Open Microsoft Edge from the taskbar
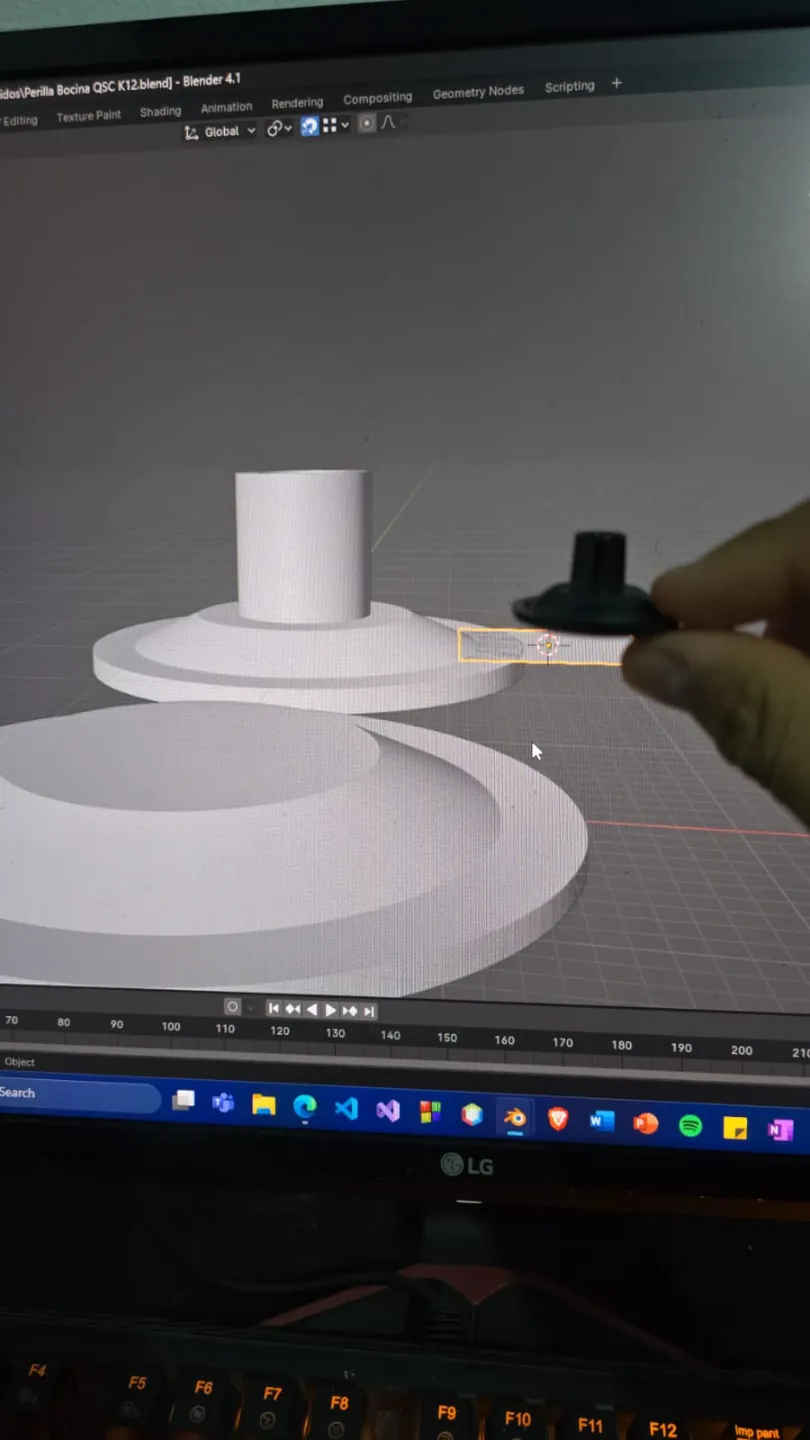The width and height of the screenshot is (810, 1440). 305,1106
